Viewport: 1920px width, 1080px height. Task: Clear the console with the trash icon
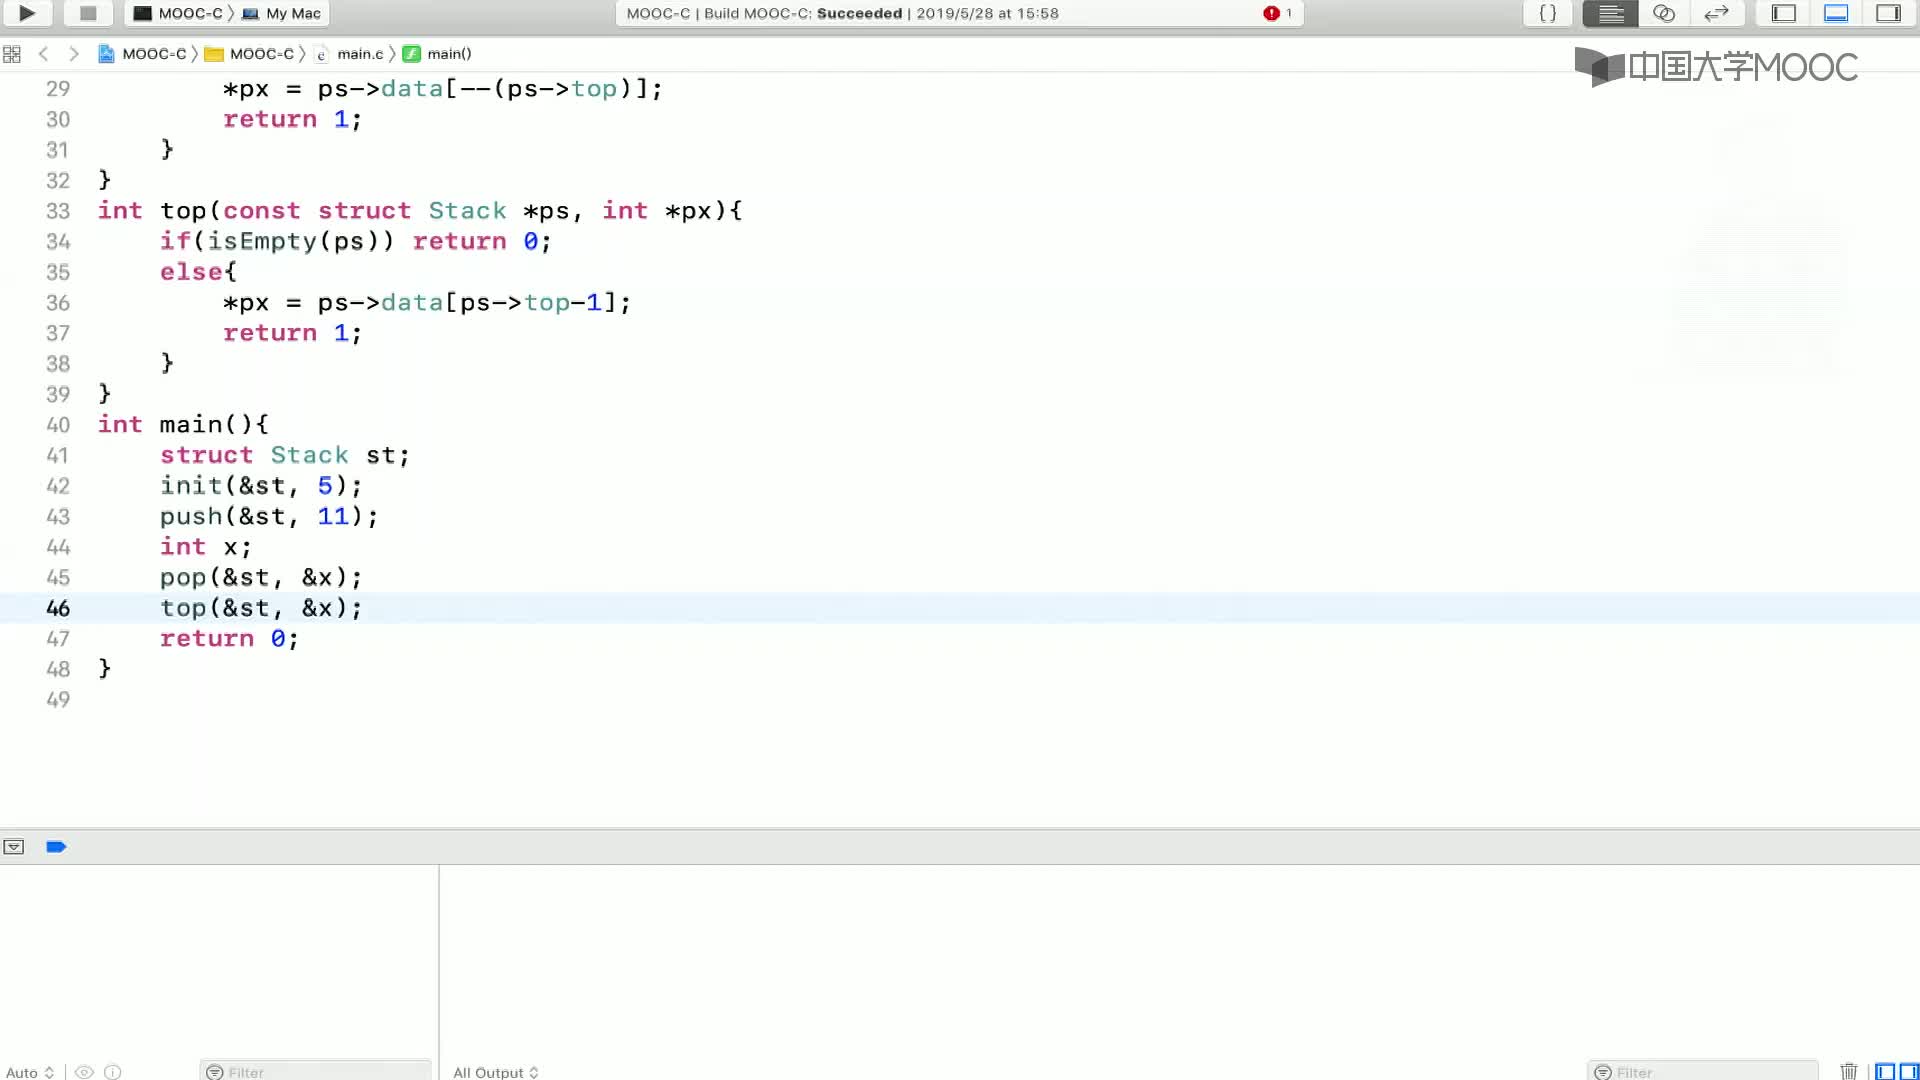(1849, 1071)
